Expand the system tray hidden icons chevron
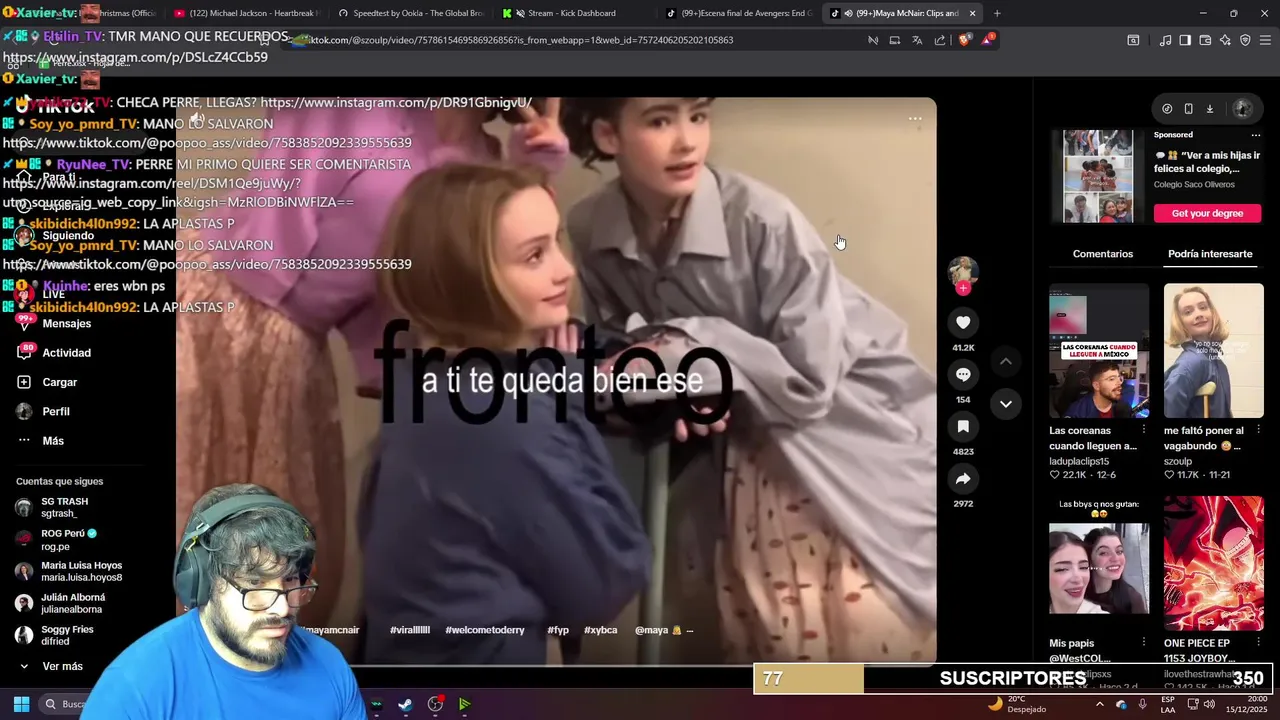 [1099, 704]
